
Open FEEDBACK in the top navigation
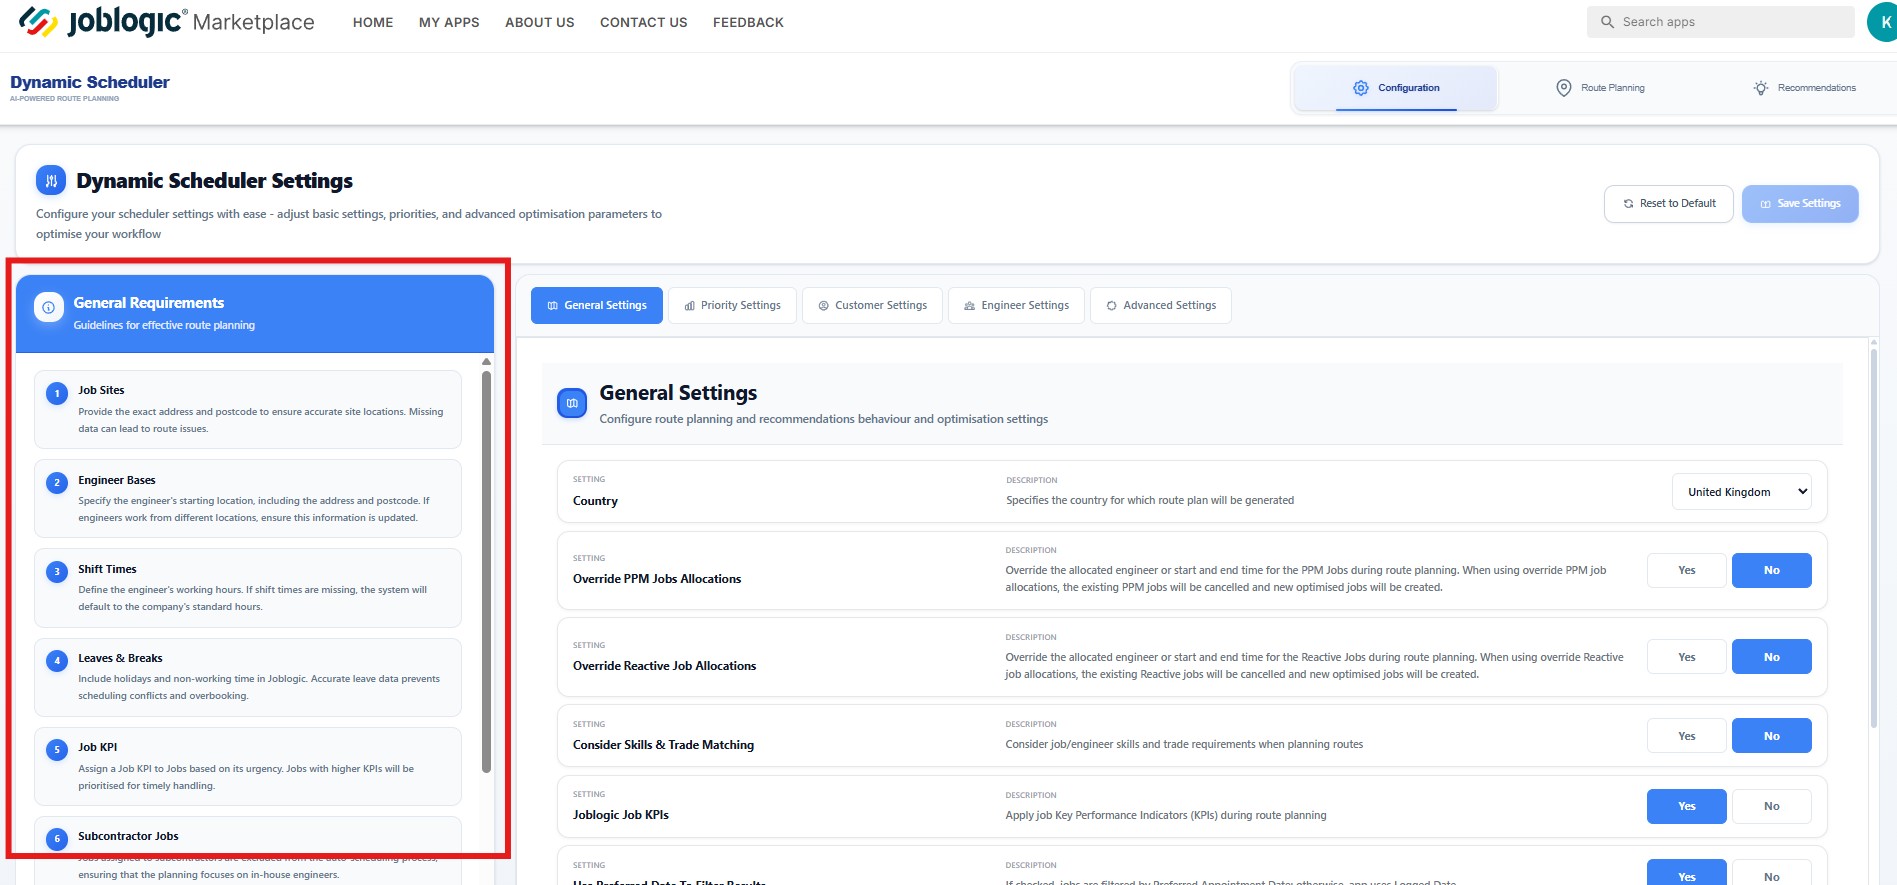748,22
